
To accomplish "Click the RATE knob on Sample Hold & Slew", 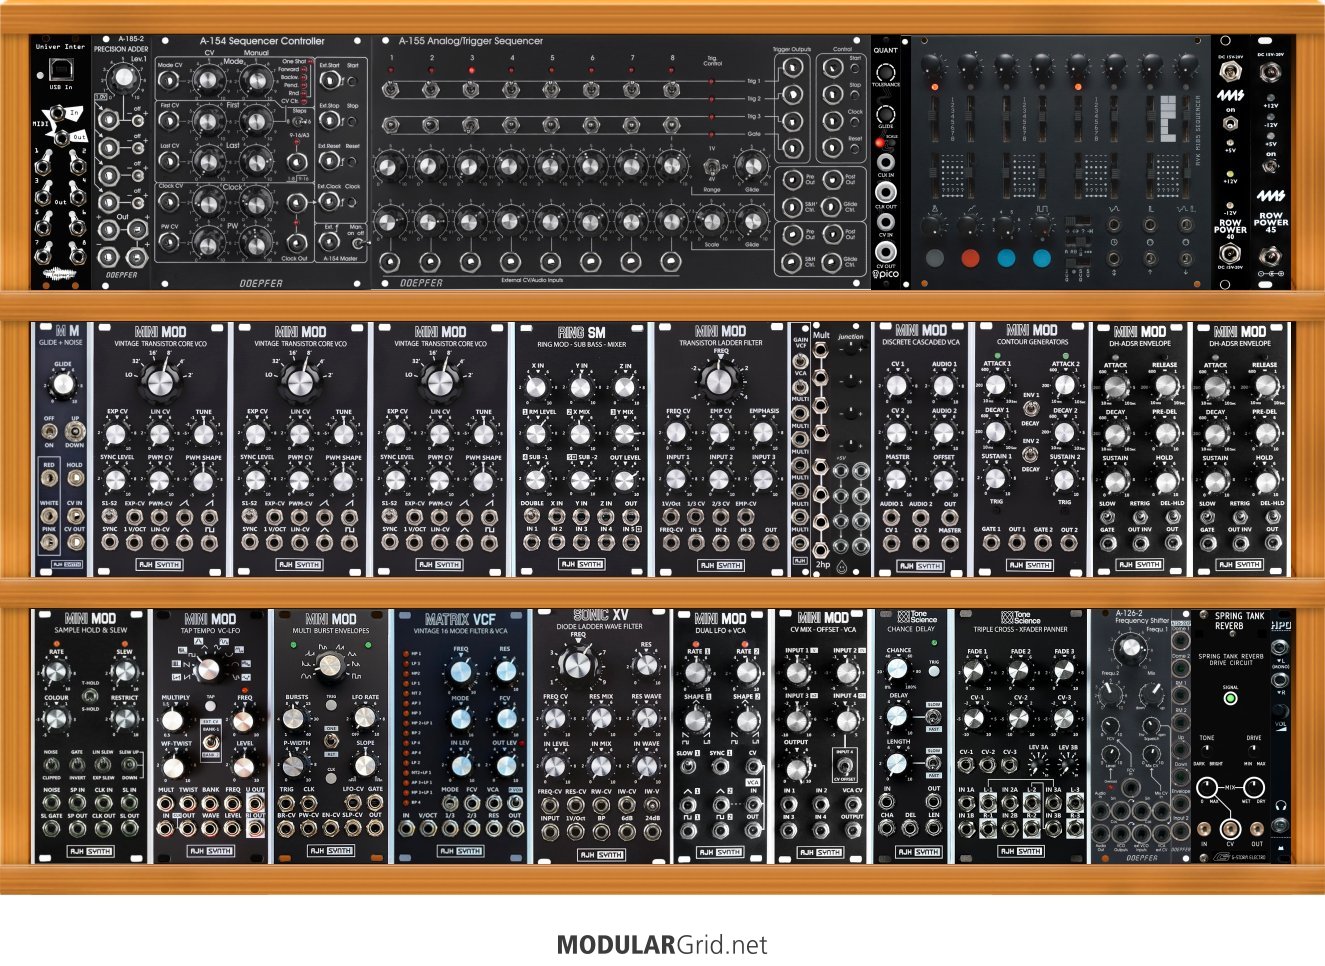I will pyautogui.click(x=54, y=673).
